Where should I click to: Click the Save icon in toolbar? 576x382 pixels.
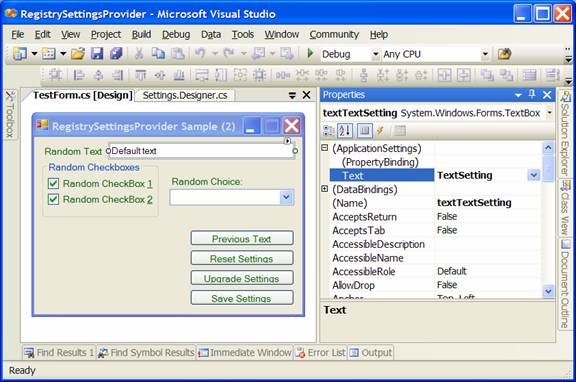(97, 54)
